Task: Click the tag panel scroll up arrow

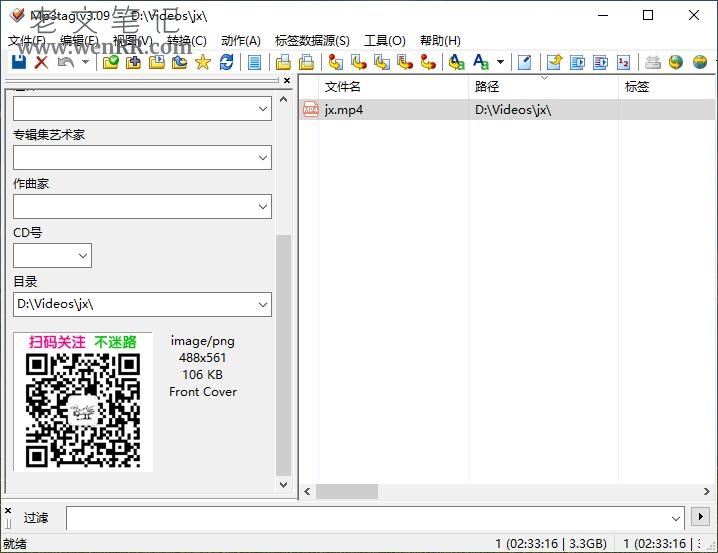Action: 283,99
